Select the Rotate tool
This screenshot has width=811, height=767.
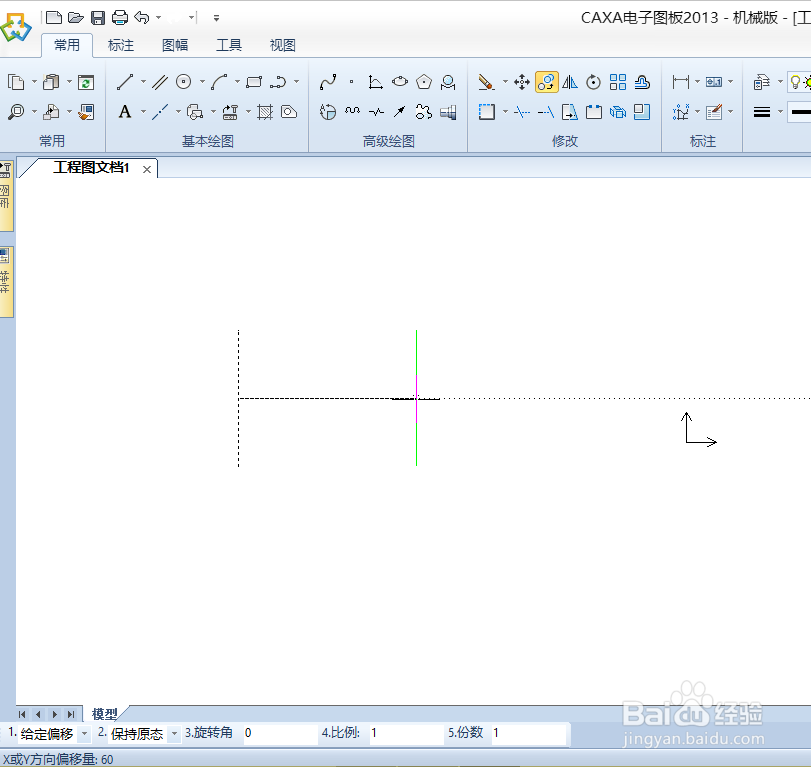tap(594, 82)
